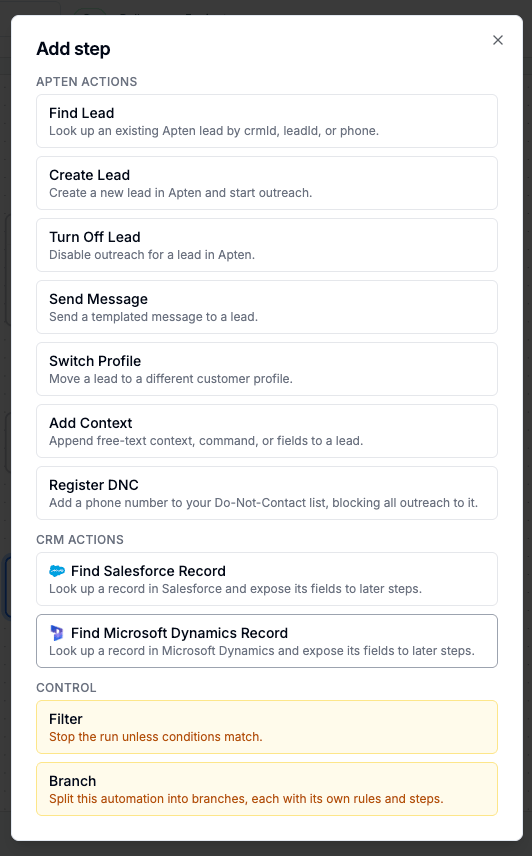Click 'Look up a record in Microsoft Dynamics' description
The height and width of the screenshot is (856, 532).
pos(262,651)
